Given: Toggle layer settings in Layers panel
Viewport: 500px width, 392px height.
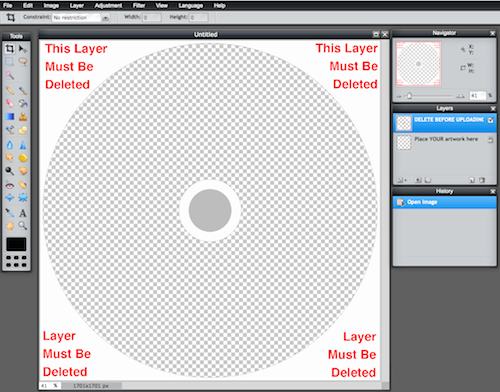Looking at the screenshot, I should point(401,180).
